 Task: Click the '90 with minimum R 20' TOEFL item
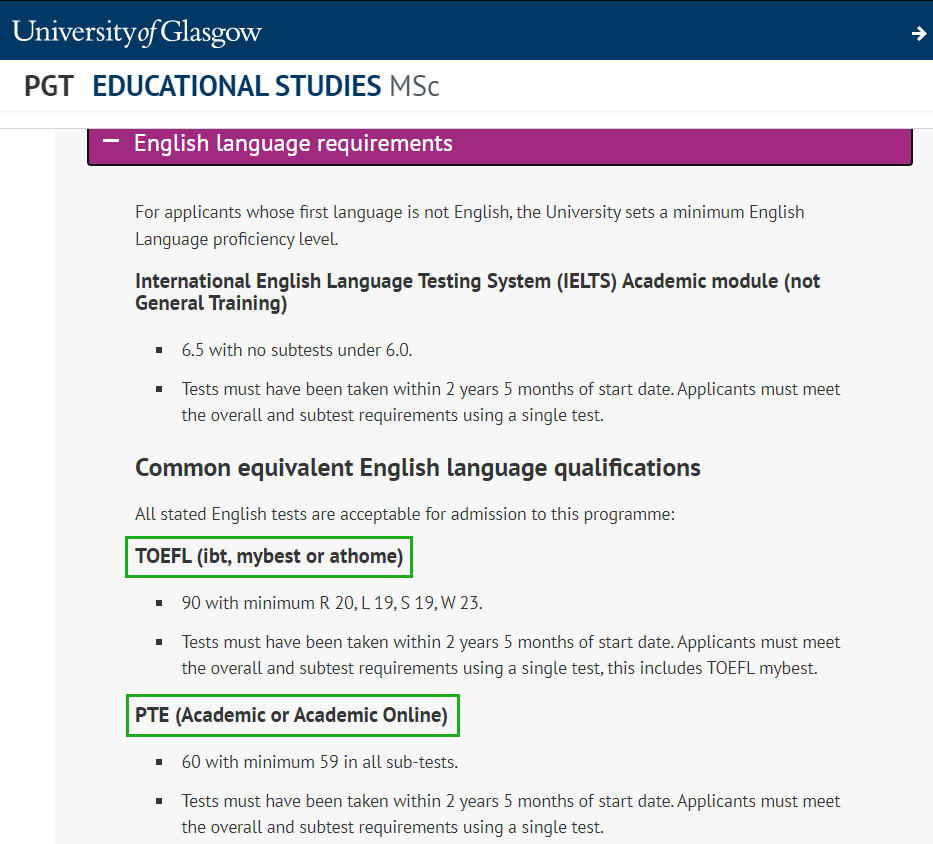click(x=333, y=603)
